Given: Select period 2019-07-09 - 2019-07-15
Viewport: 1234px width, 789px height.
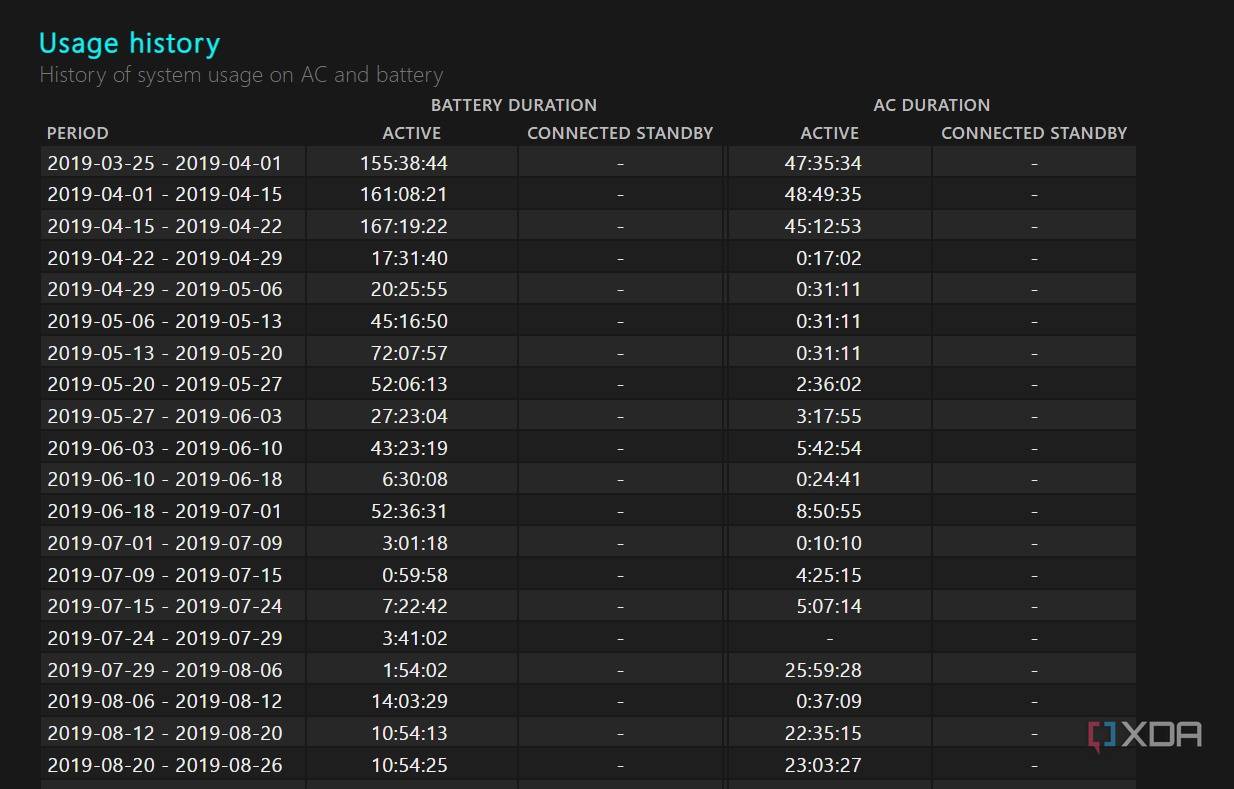Looking at the screenshot, I should pyautogui.click(x=165, y=575).
